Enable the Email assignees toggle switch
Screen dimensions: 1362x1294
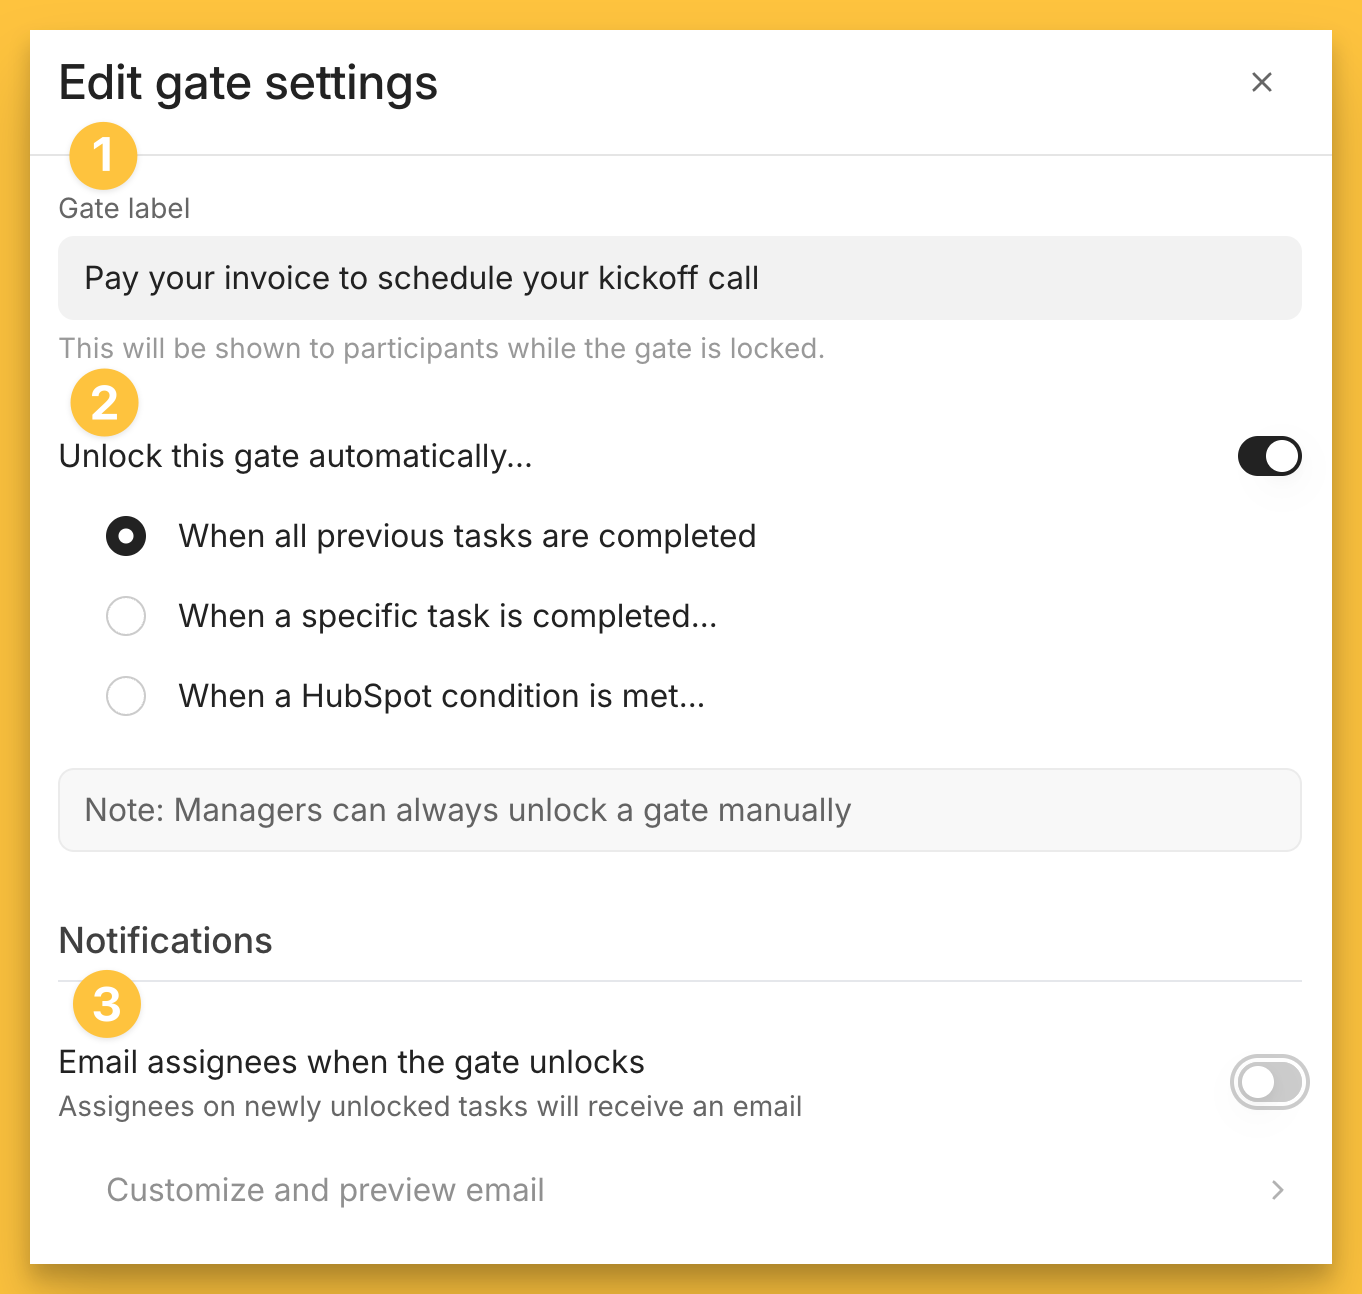point(1269,1082)
